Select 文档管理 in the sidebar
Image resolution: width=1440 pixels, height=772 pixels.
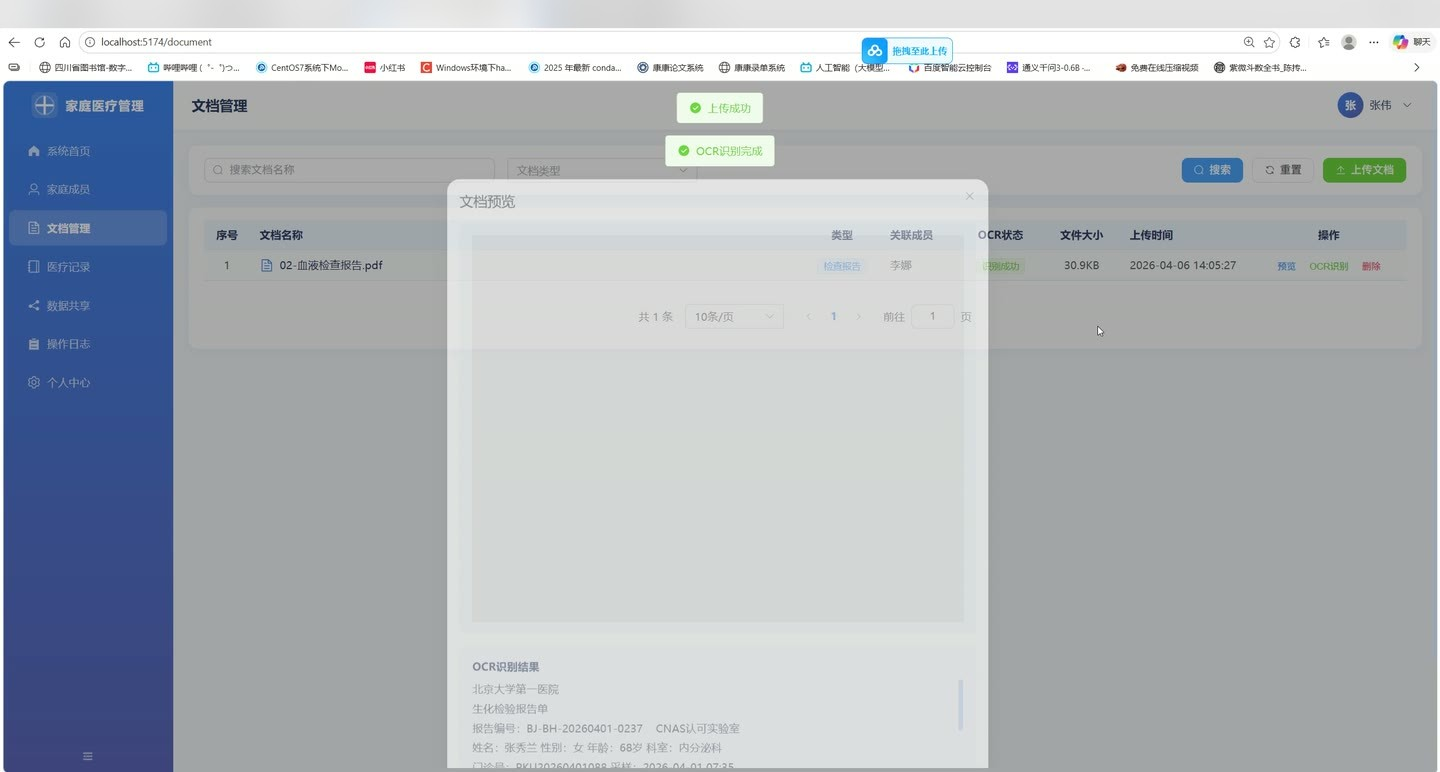(x=88, y=228)
